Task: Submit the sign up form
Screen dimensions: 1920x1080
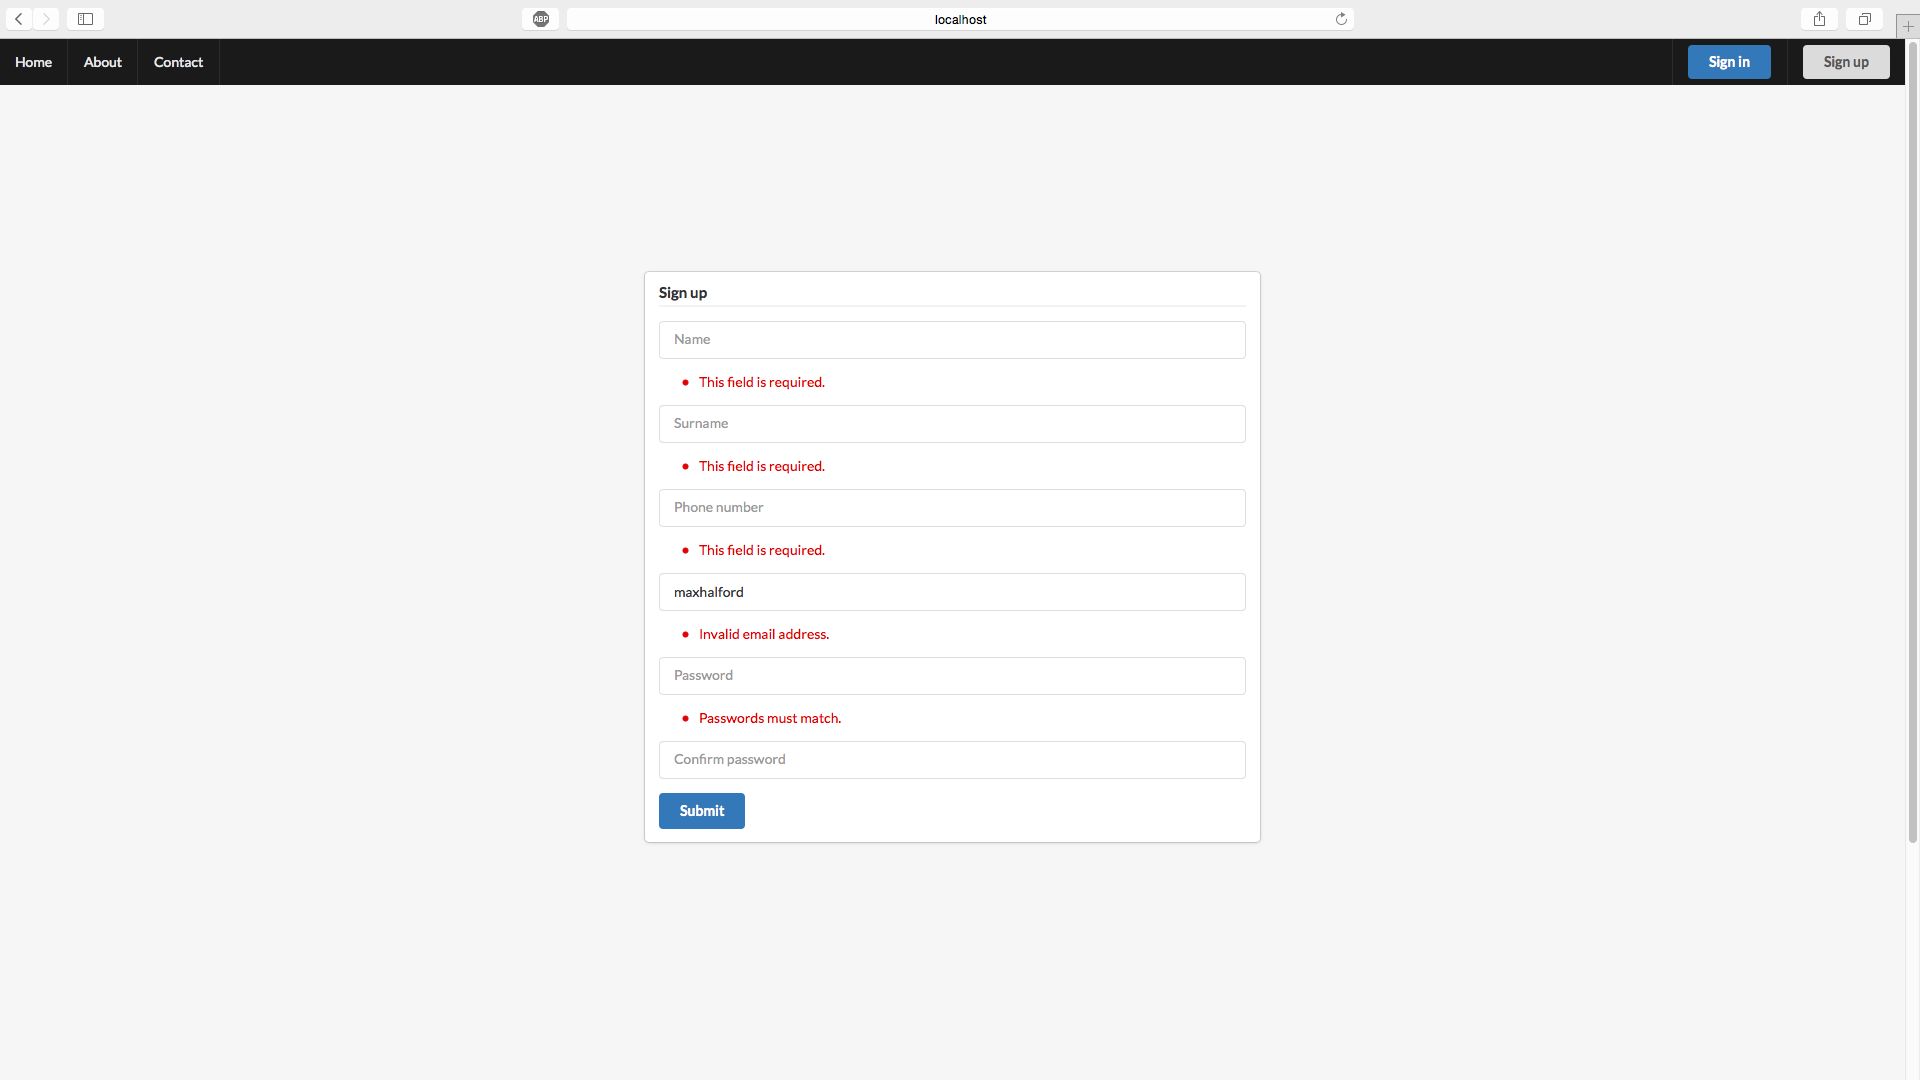Action: point(701,811)
